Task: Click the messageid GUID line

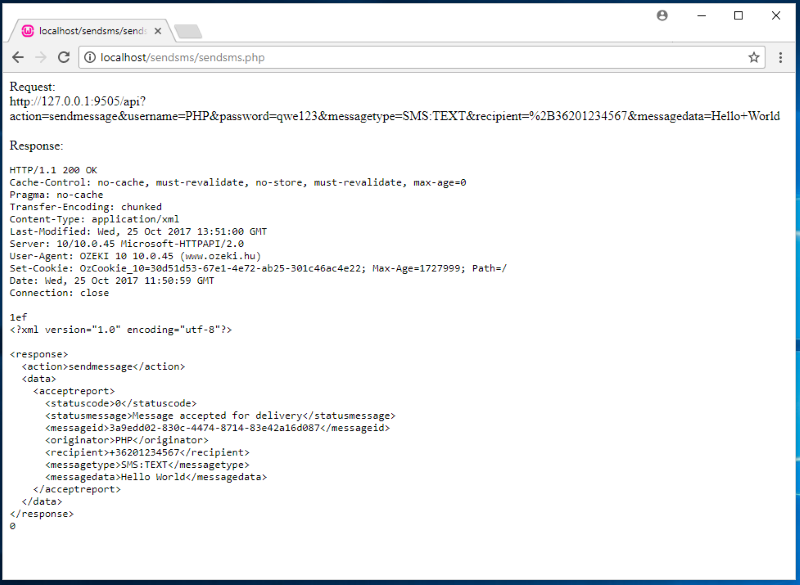Action: 217,427
